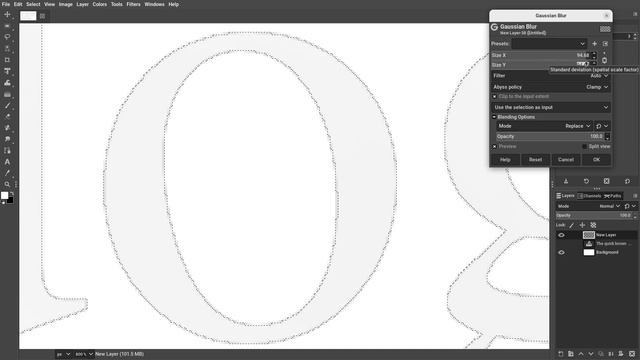Viewport: 640px width, 360px height.
Task: Lower the selected layer
Action: point(591,354)
